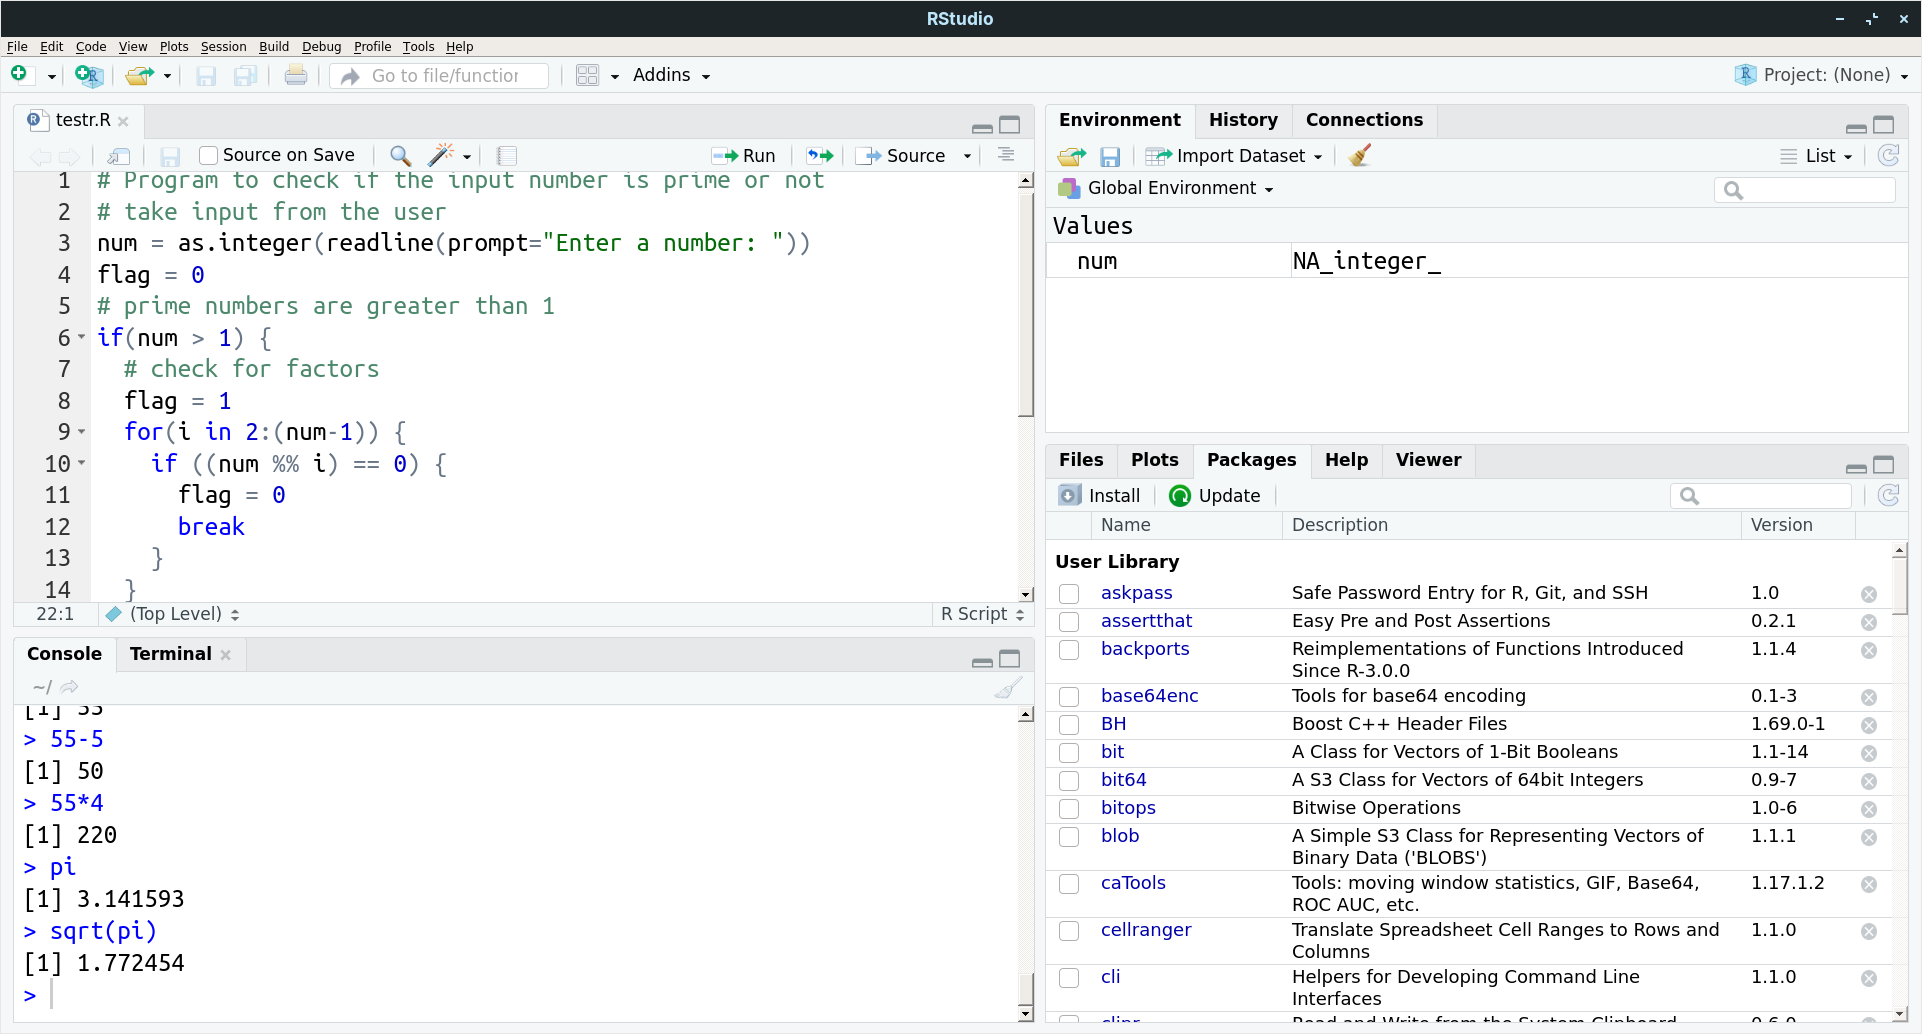
Task: Click the broom icon to clear Environment objects
Action: pos(1360,155)
